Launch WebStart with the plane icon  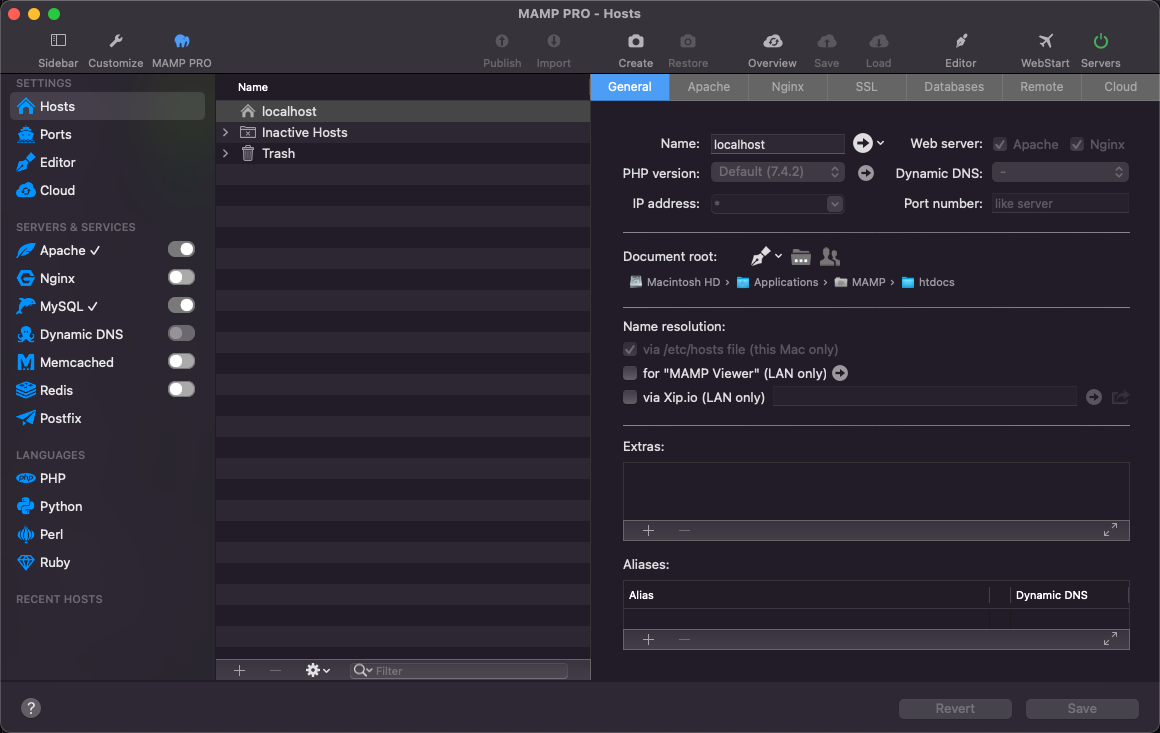1045,41
